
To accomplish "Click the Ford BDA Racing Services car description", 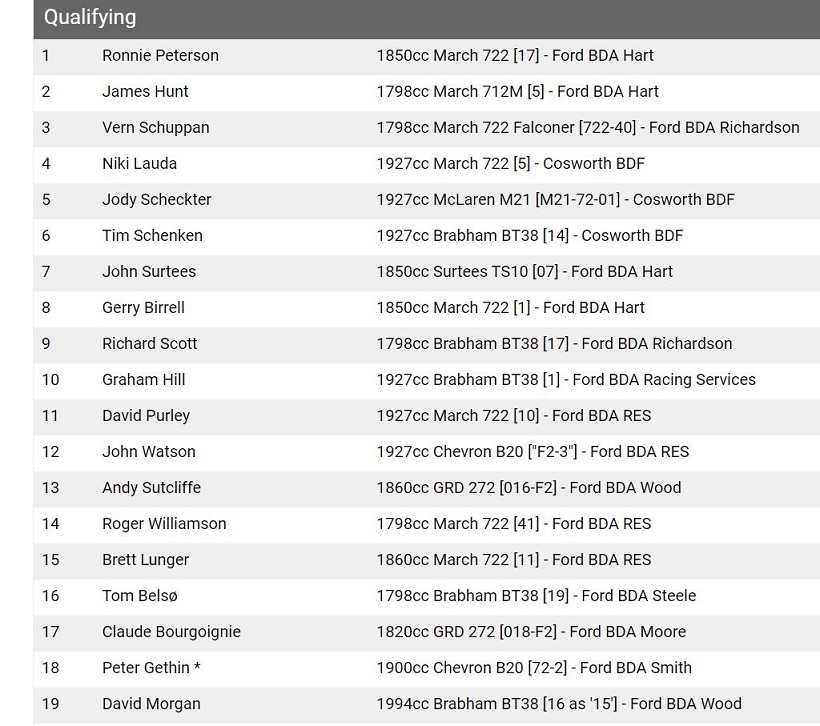I will tap(566, 380).
